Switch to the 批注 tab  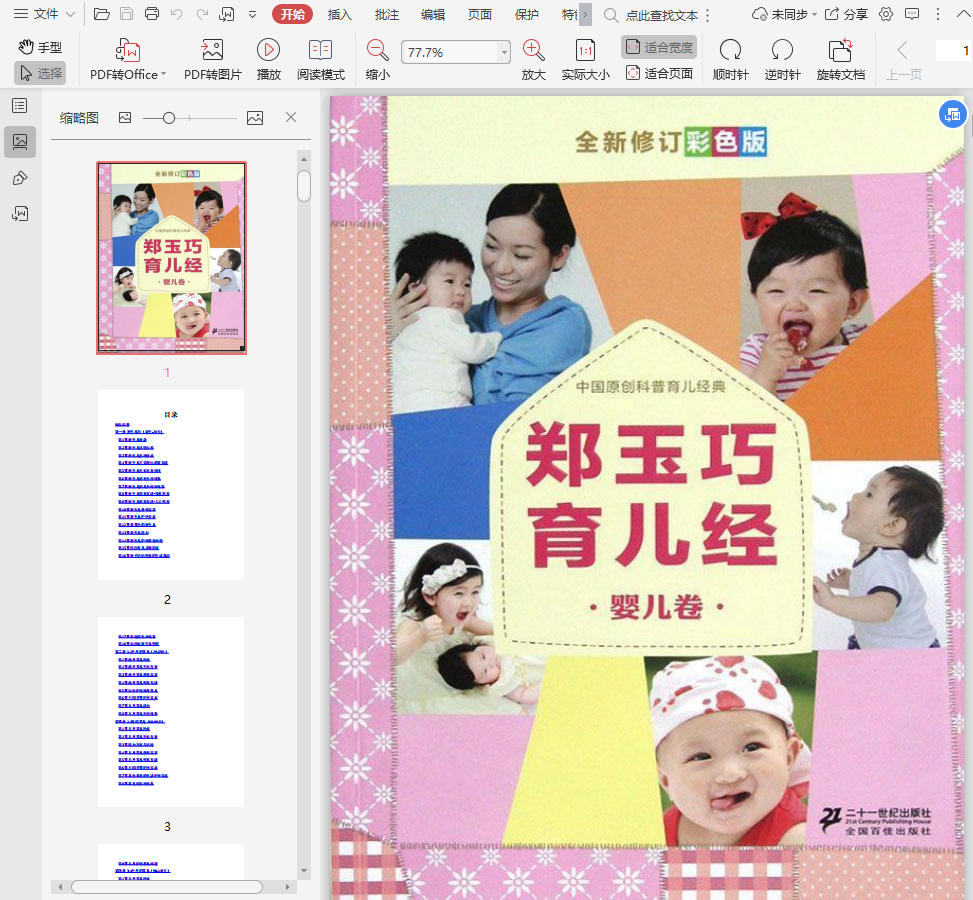point(386,14)
